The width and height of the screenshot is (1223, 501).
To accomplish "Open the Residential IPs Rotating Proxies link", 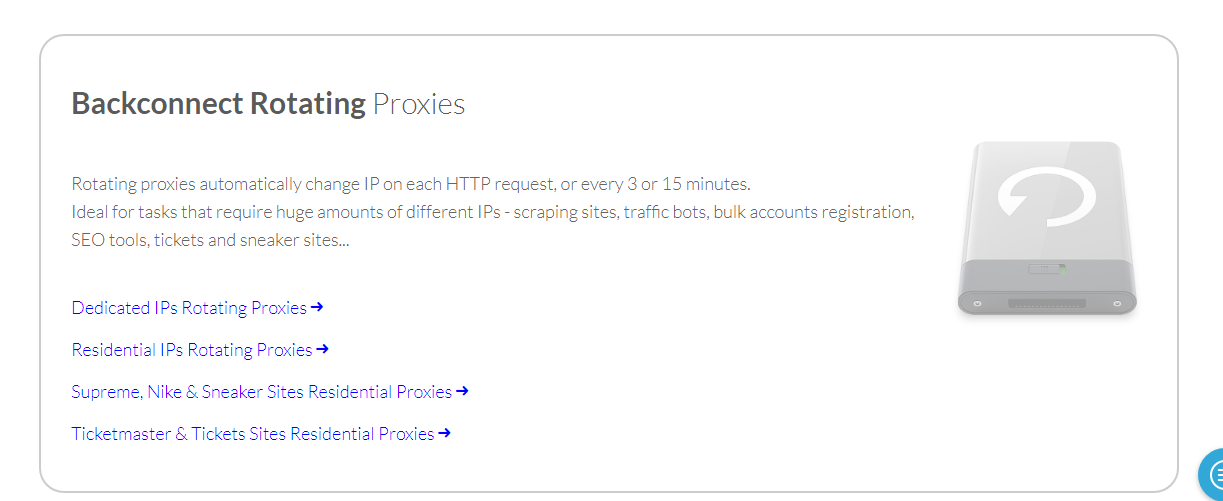I will pos(192,350).
